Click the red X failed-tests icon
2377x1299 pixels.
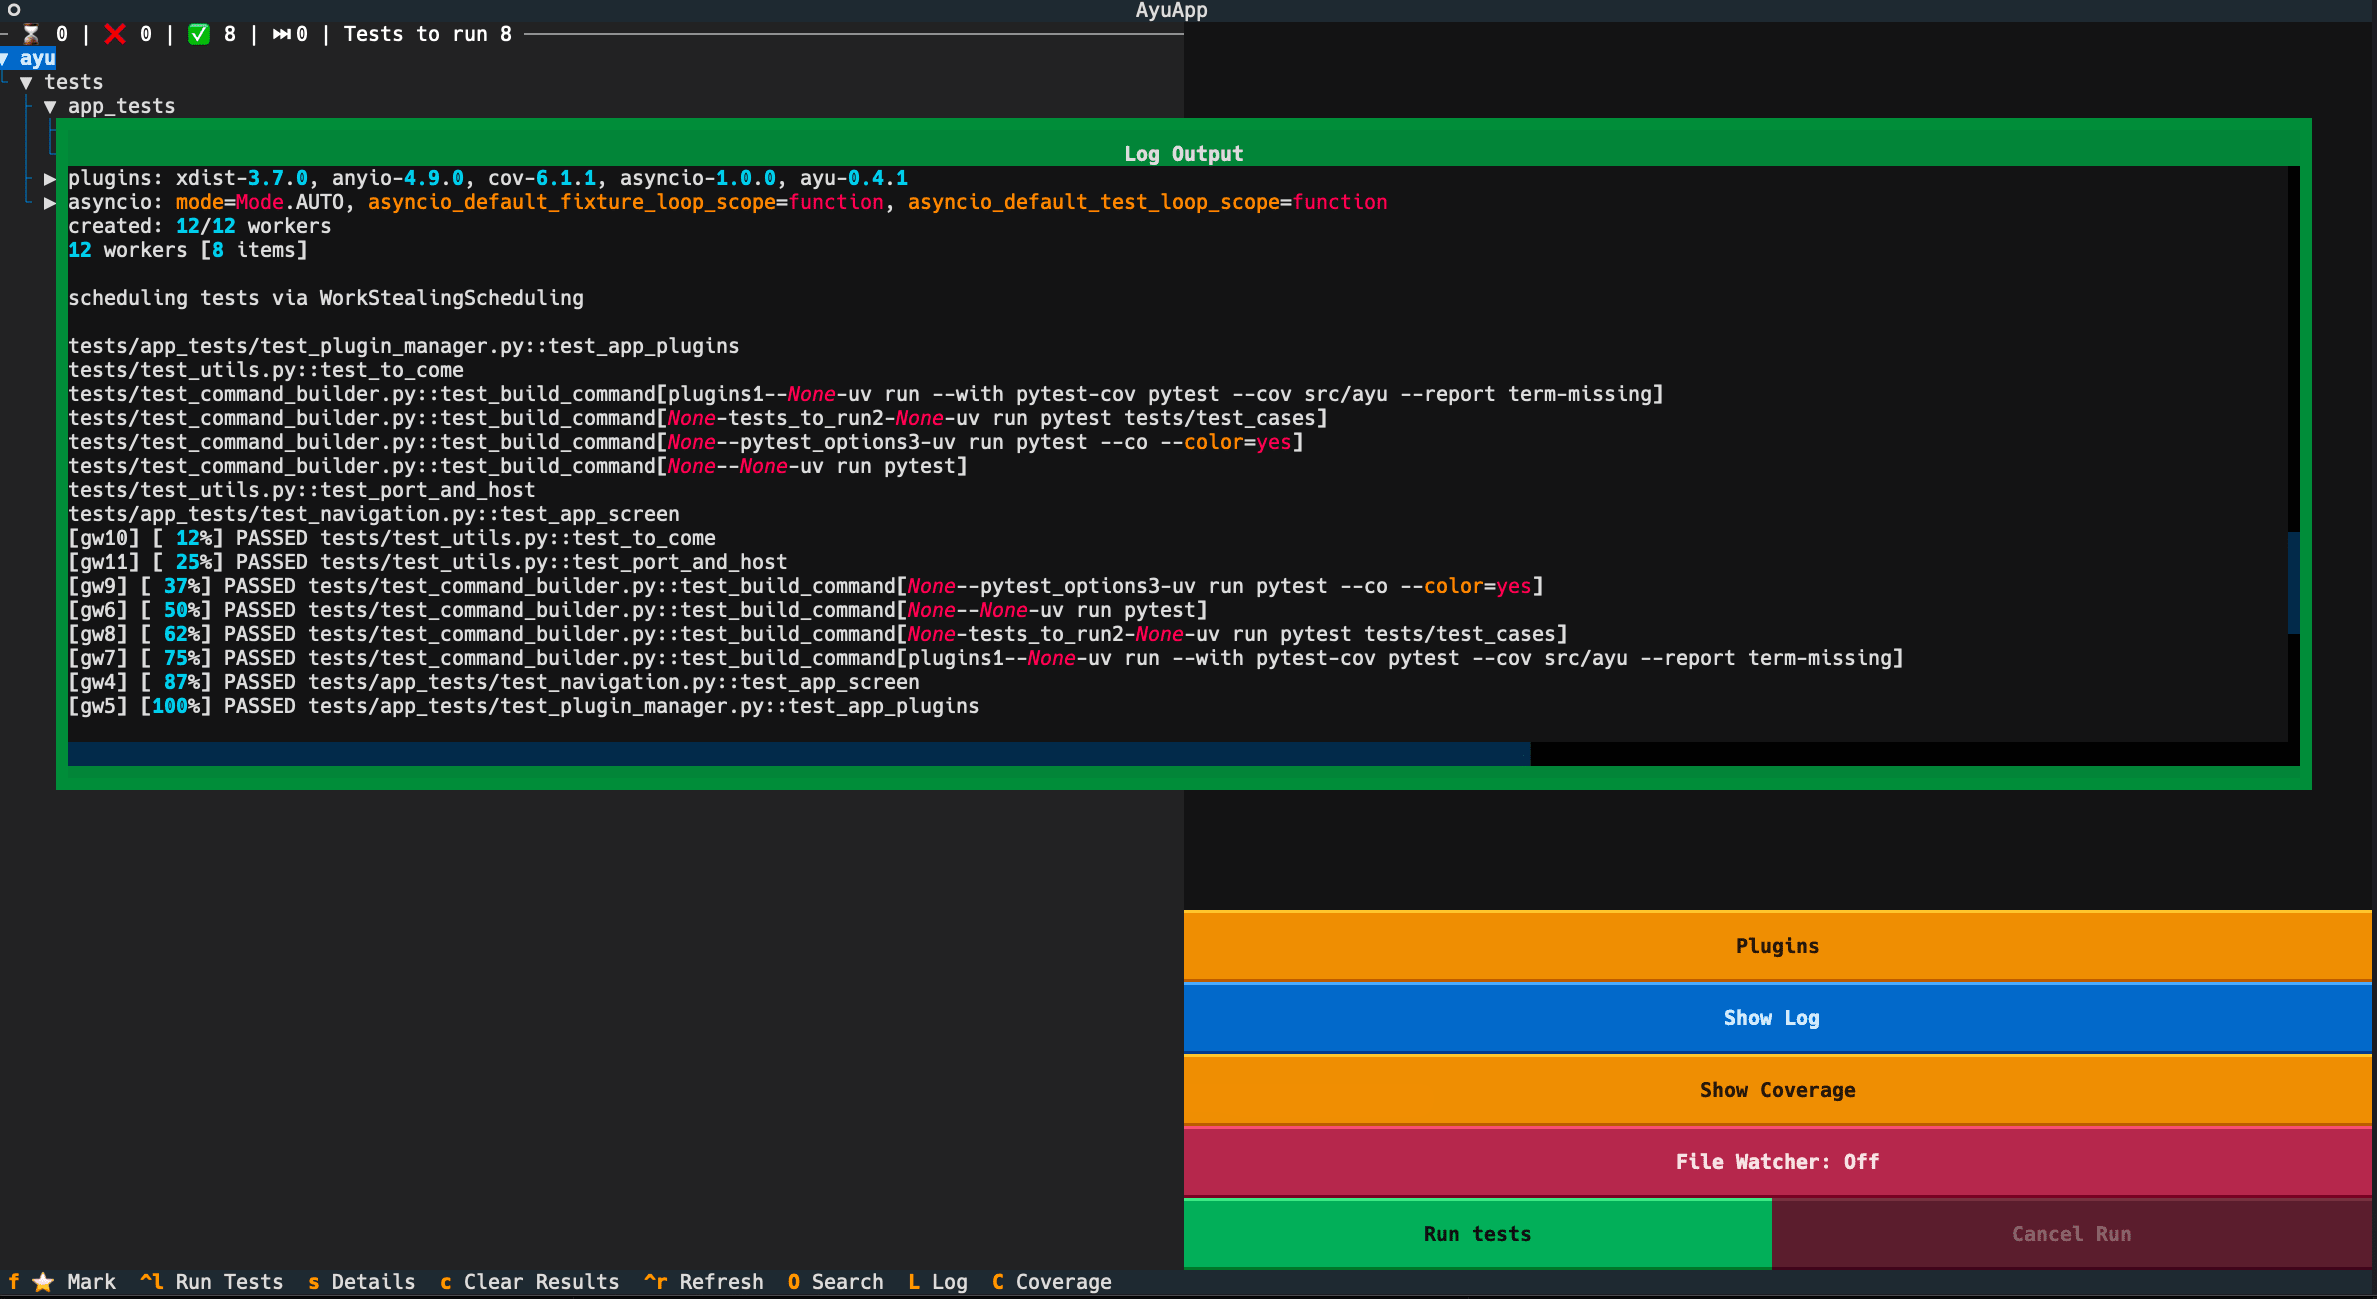pyautogui.click(x=115, y=34)
